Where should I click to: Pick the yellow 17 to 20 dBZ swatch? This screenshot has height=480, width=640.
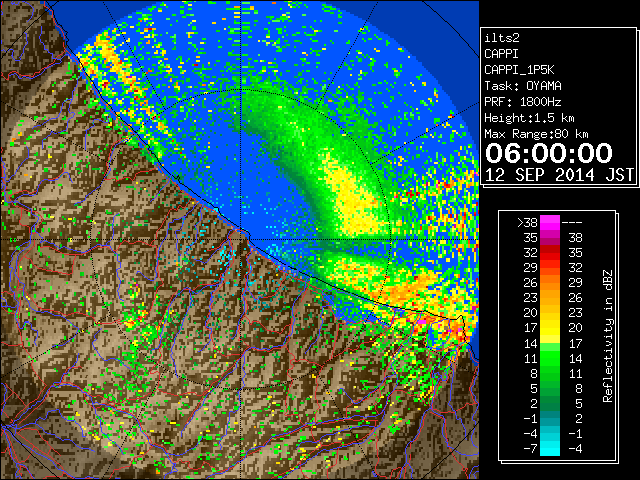(x=550, y=328)
